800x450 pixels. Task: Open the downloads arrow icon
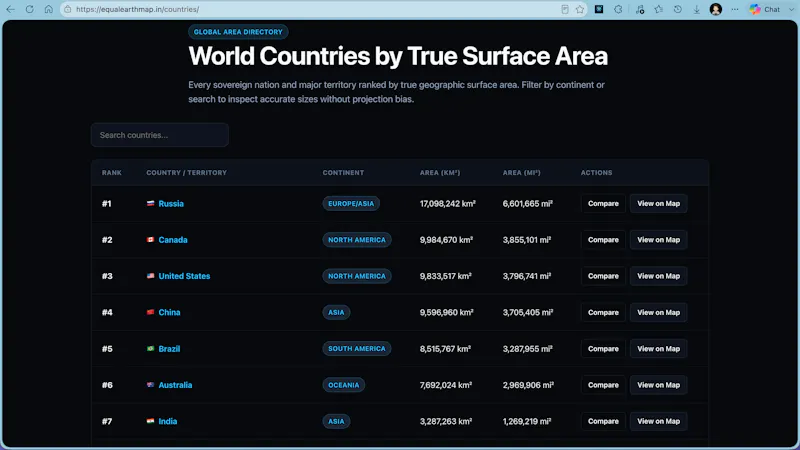click(696, 9)
